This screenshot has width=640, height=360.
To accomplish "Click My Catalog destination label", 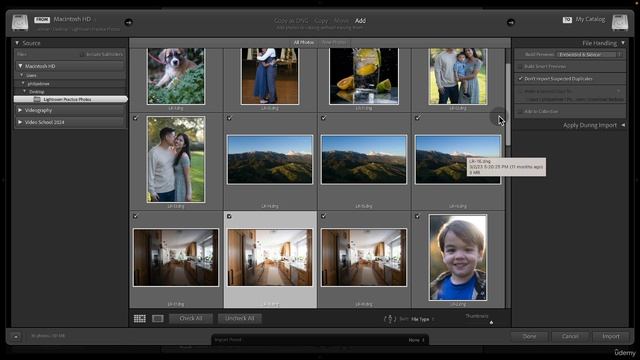I will (590, 19).
